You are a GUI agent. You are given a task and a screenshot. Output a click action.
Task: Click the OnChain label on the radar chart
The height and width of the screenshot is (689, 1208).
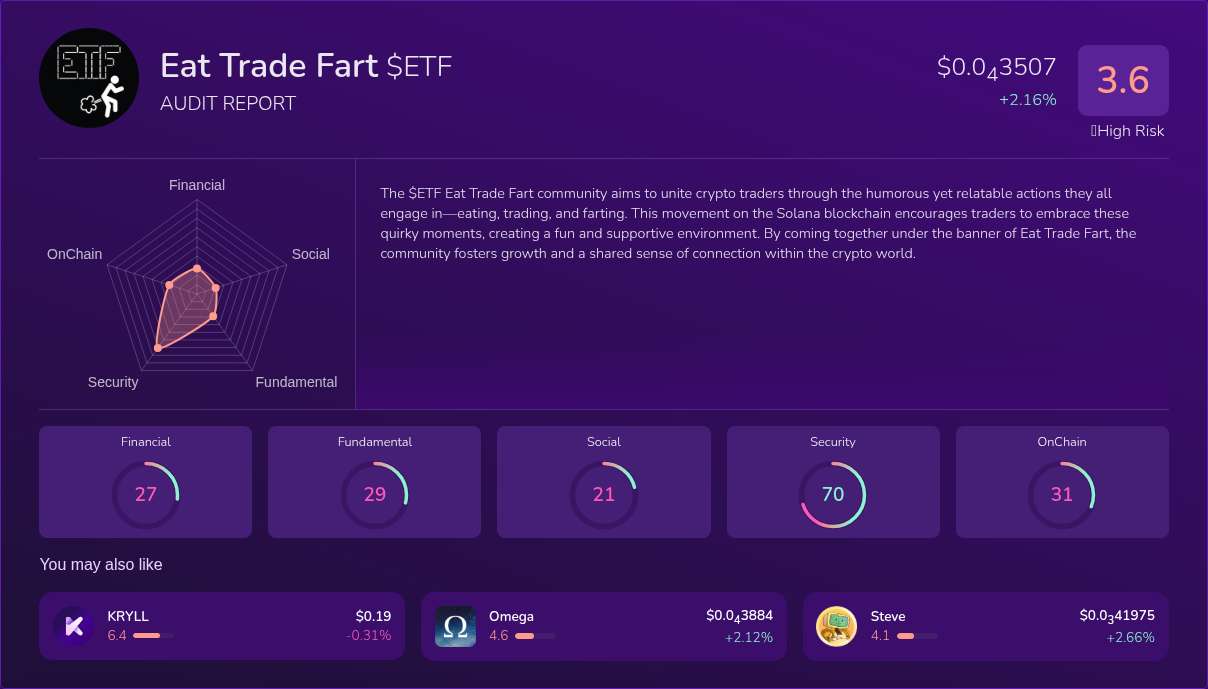[x=74, y=254]
